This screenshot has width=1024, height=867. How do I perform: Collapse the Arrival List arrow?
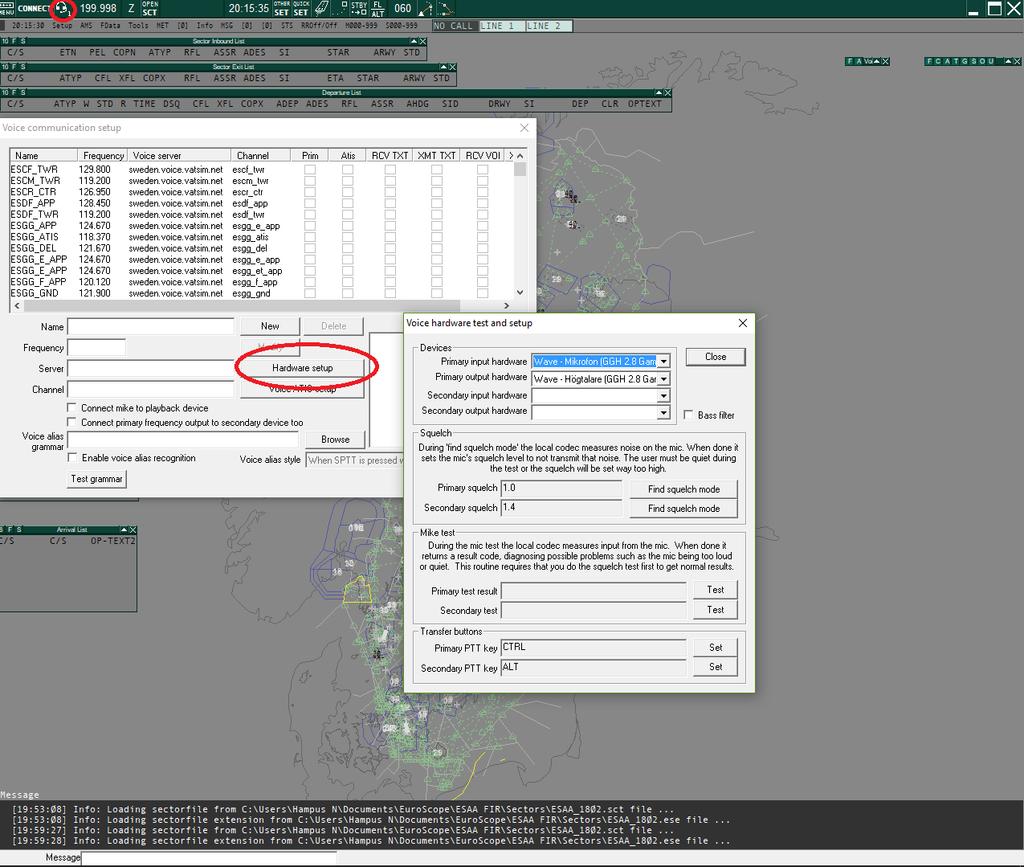click(123, 529)
